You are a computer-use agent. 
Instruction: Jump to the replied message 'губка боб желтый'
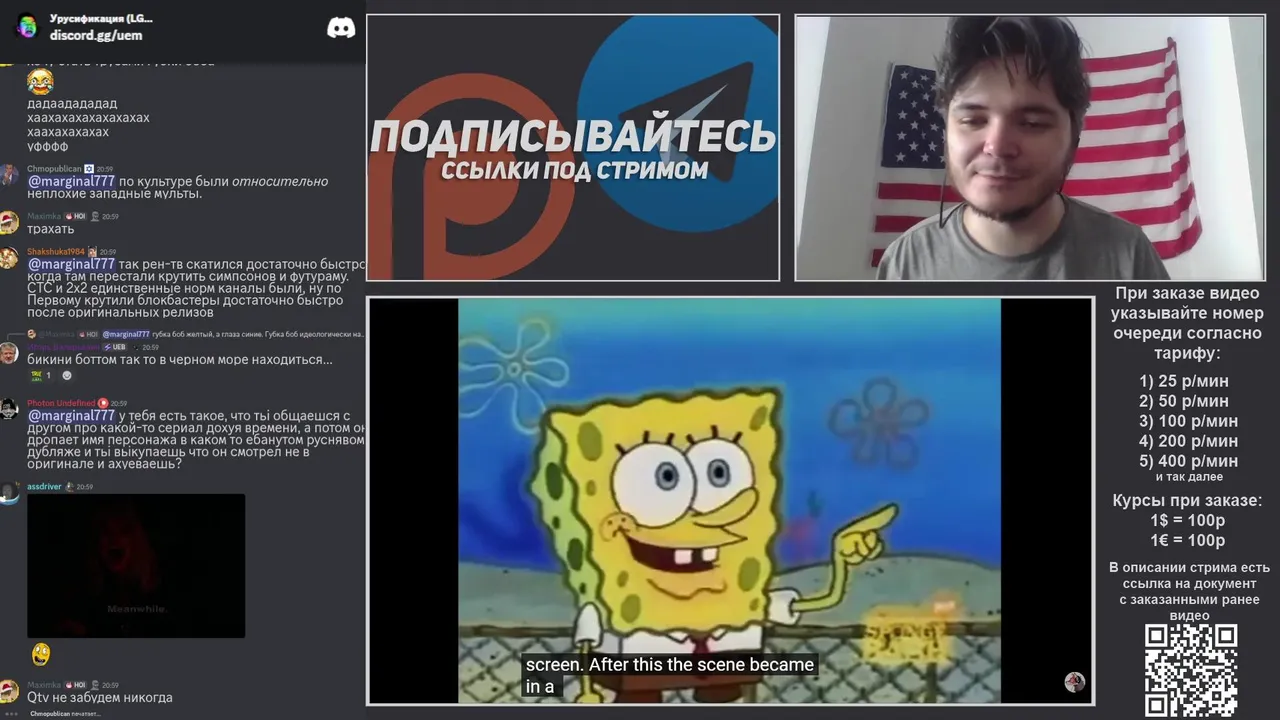(258, 334)
